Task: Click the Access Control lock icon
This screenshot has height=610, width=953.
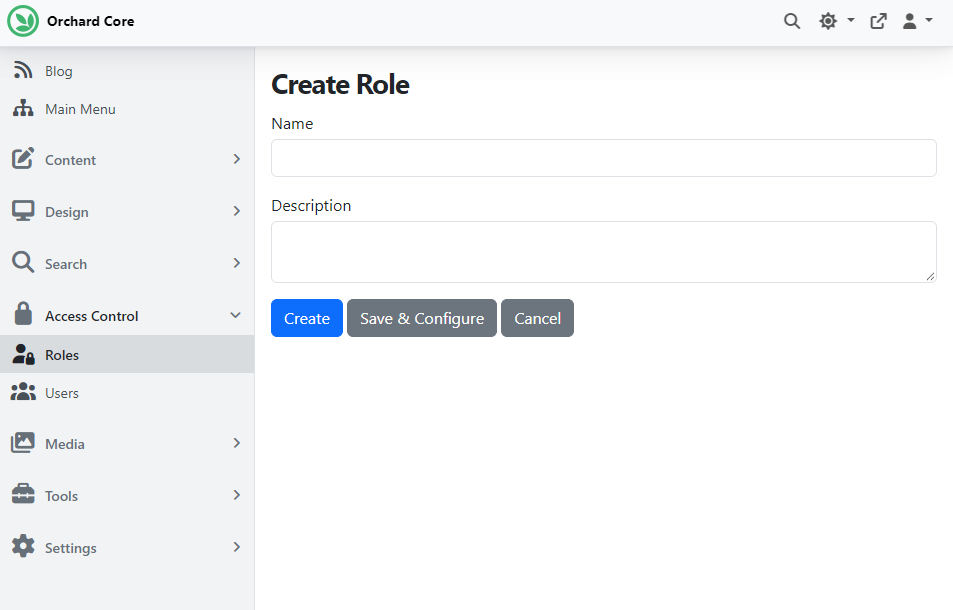Action: click(x=23, y=314)
